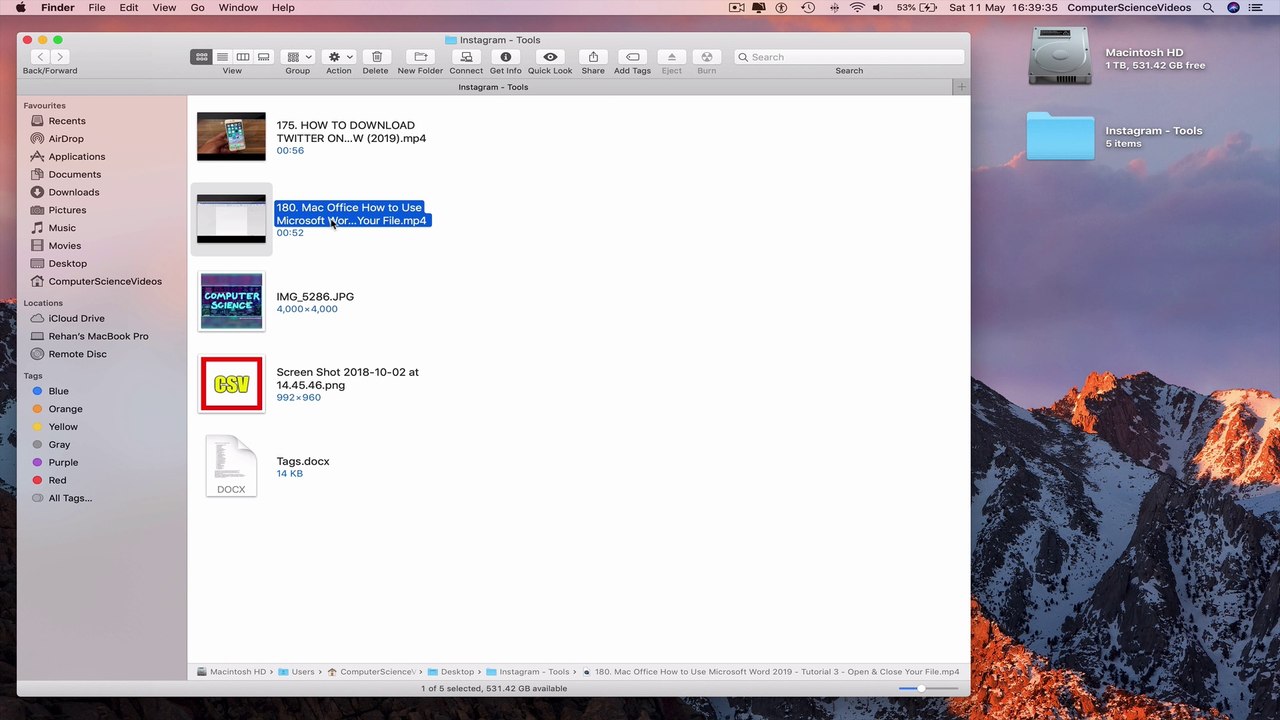Select the CSV screenshot thumbnail
The width and height of the screenshot is (1280, 720).
(x=231, y=384)
